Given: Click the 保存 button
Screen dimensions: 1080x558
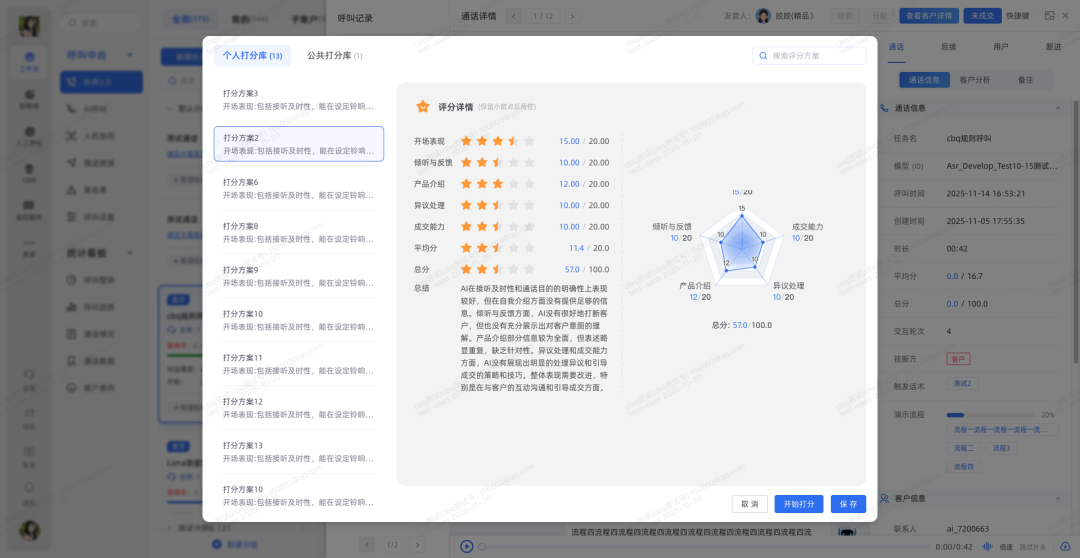Looking at the screenshot, I should tap(848, 504).
